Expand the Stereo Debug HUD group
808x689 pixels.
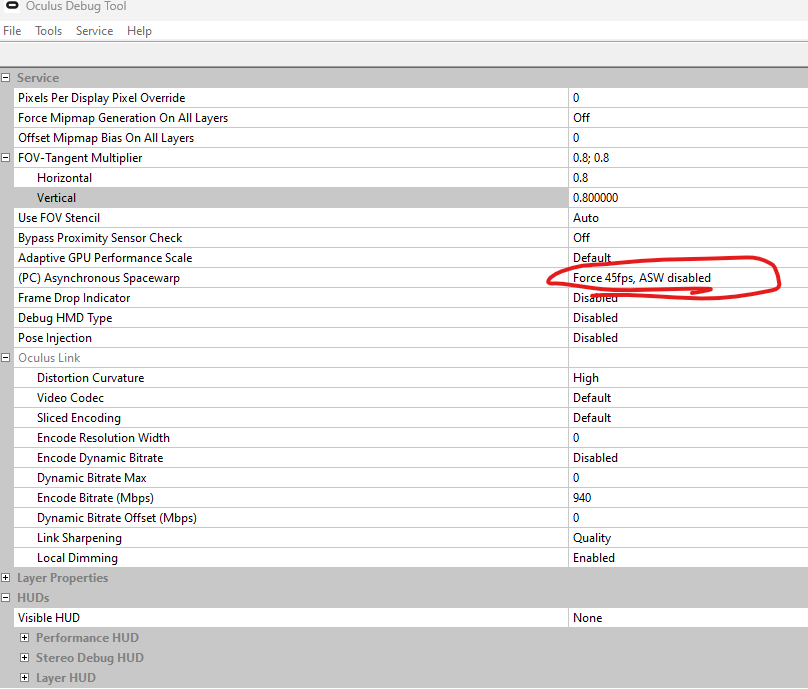point(24,658)
